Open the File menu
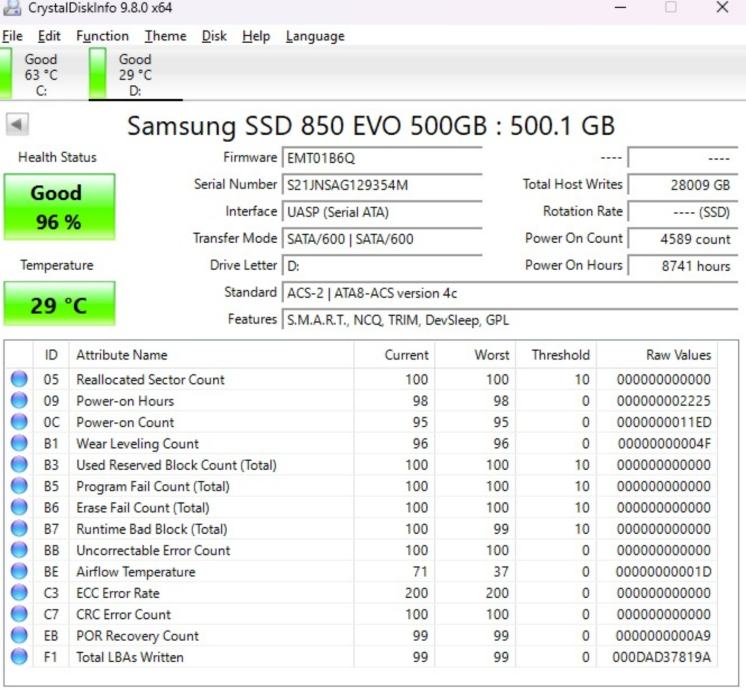 coord(12,36)
